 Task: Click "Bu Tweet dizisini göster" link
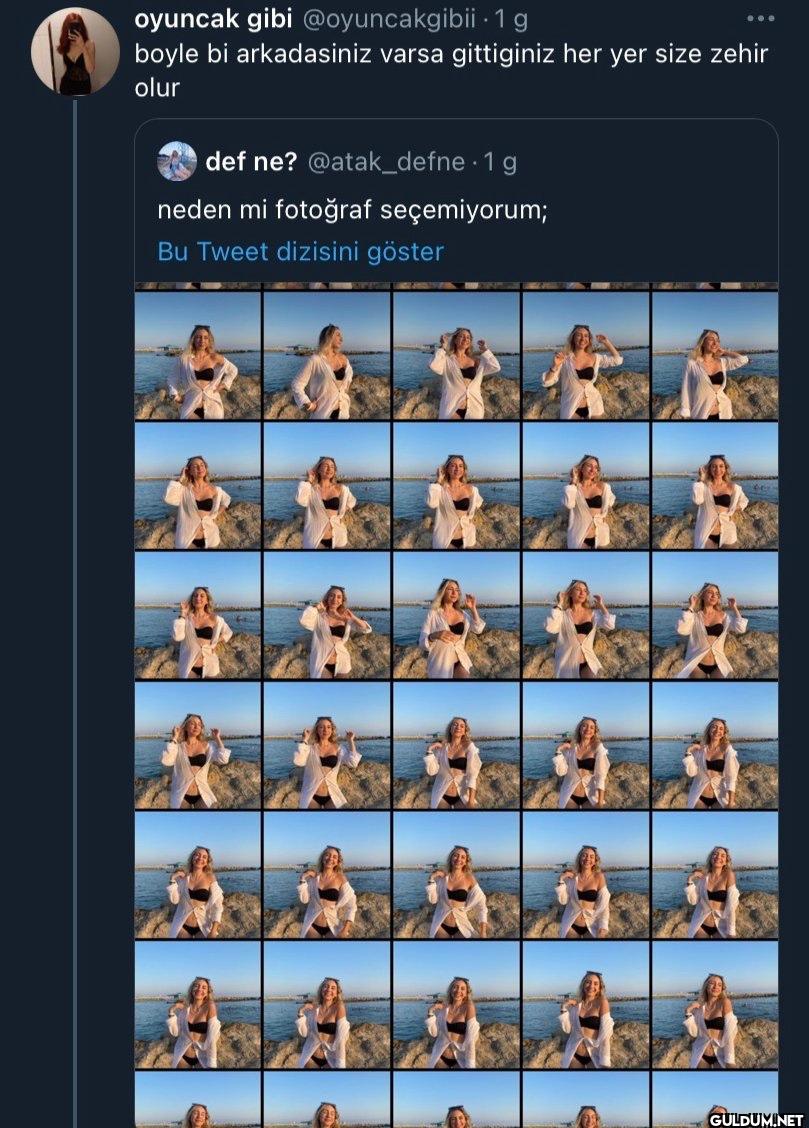click(x=300, y=251)
